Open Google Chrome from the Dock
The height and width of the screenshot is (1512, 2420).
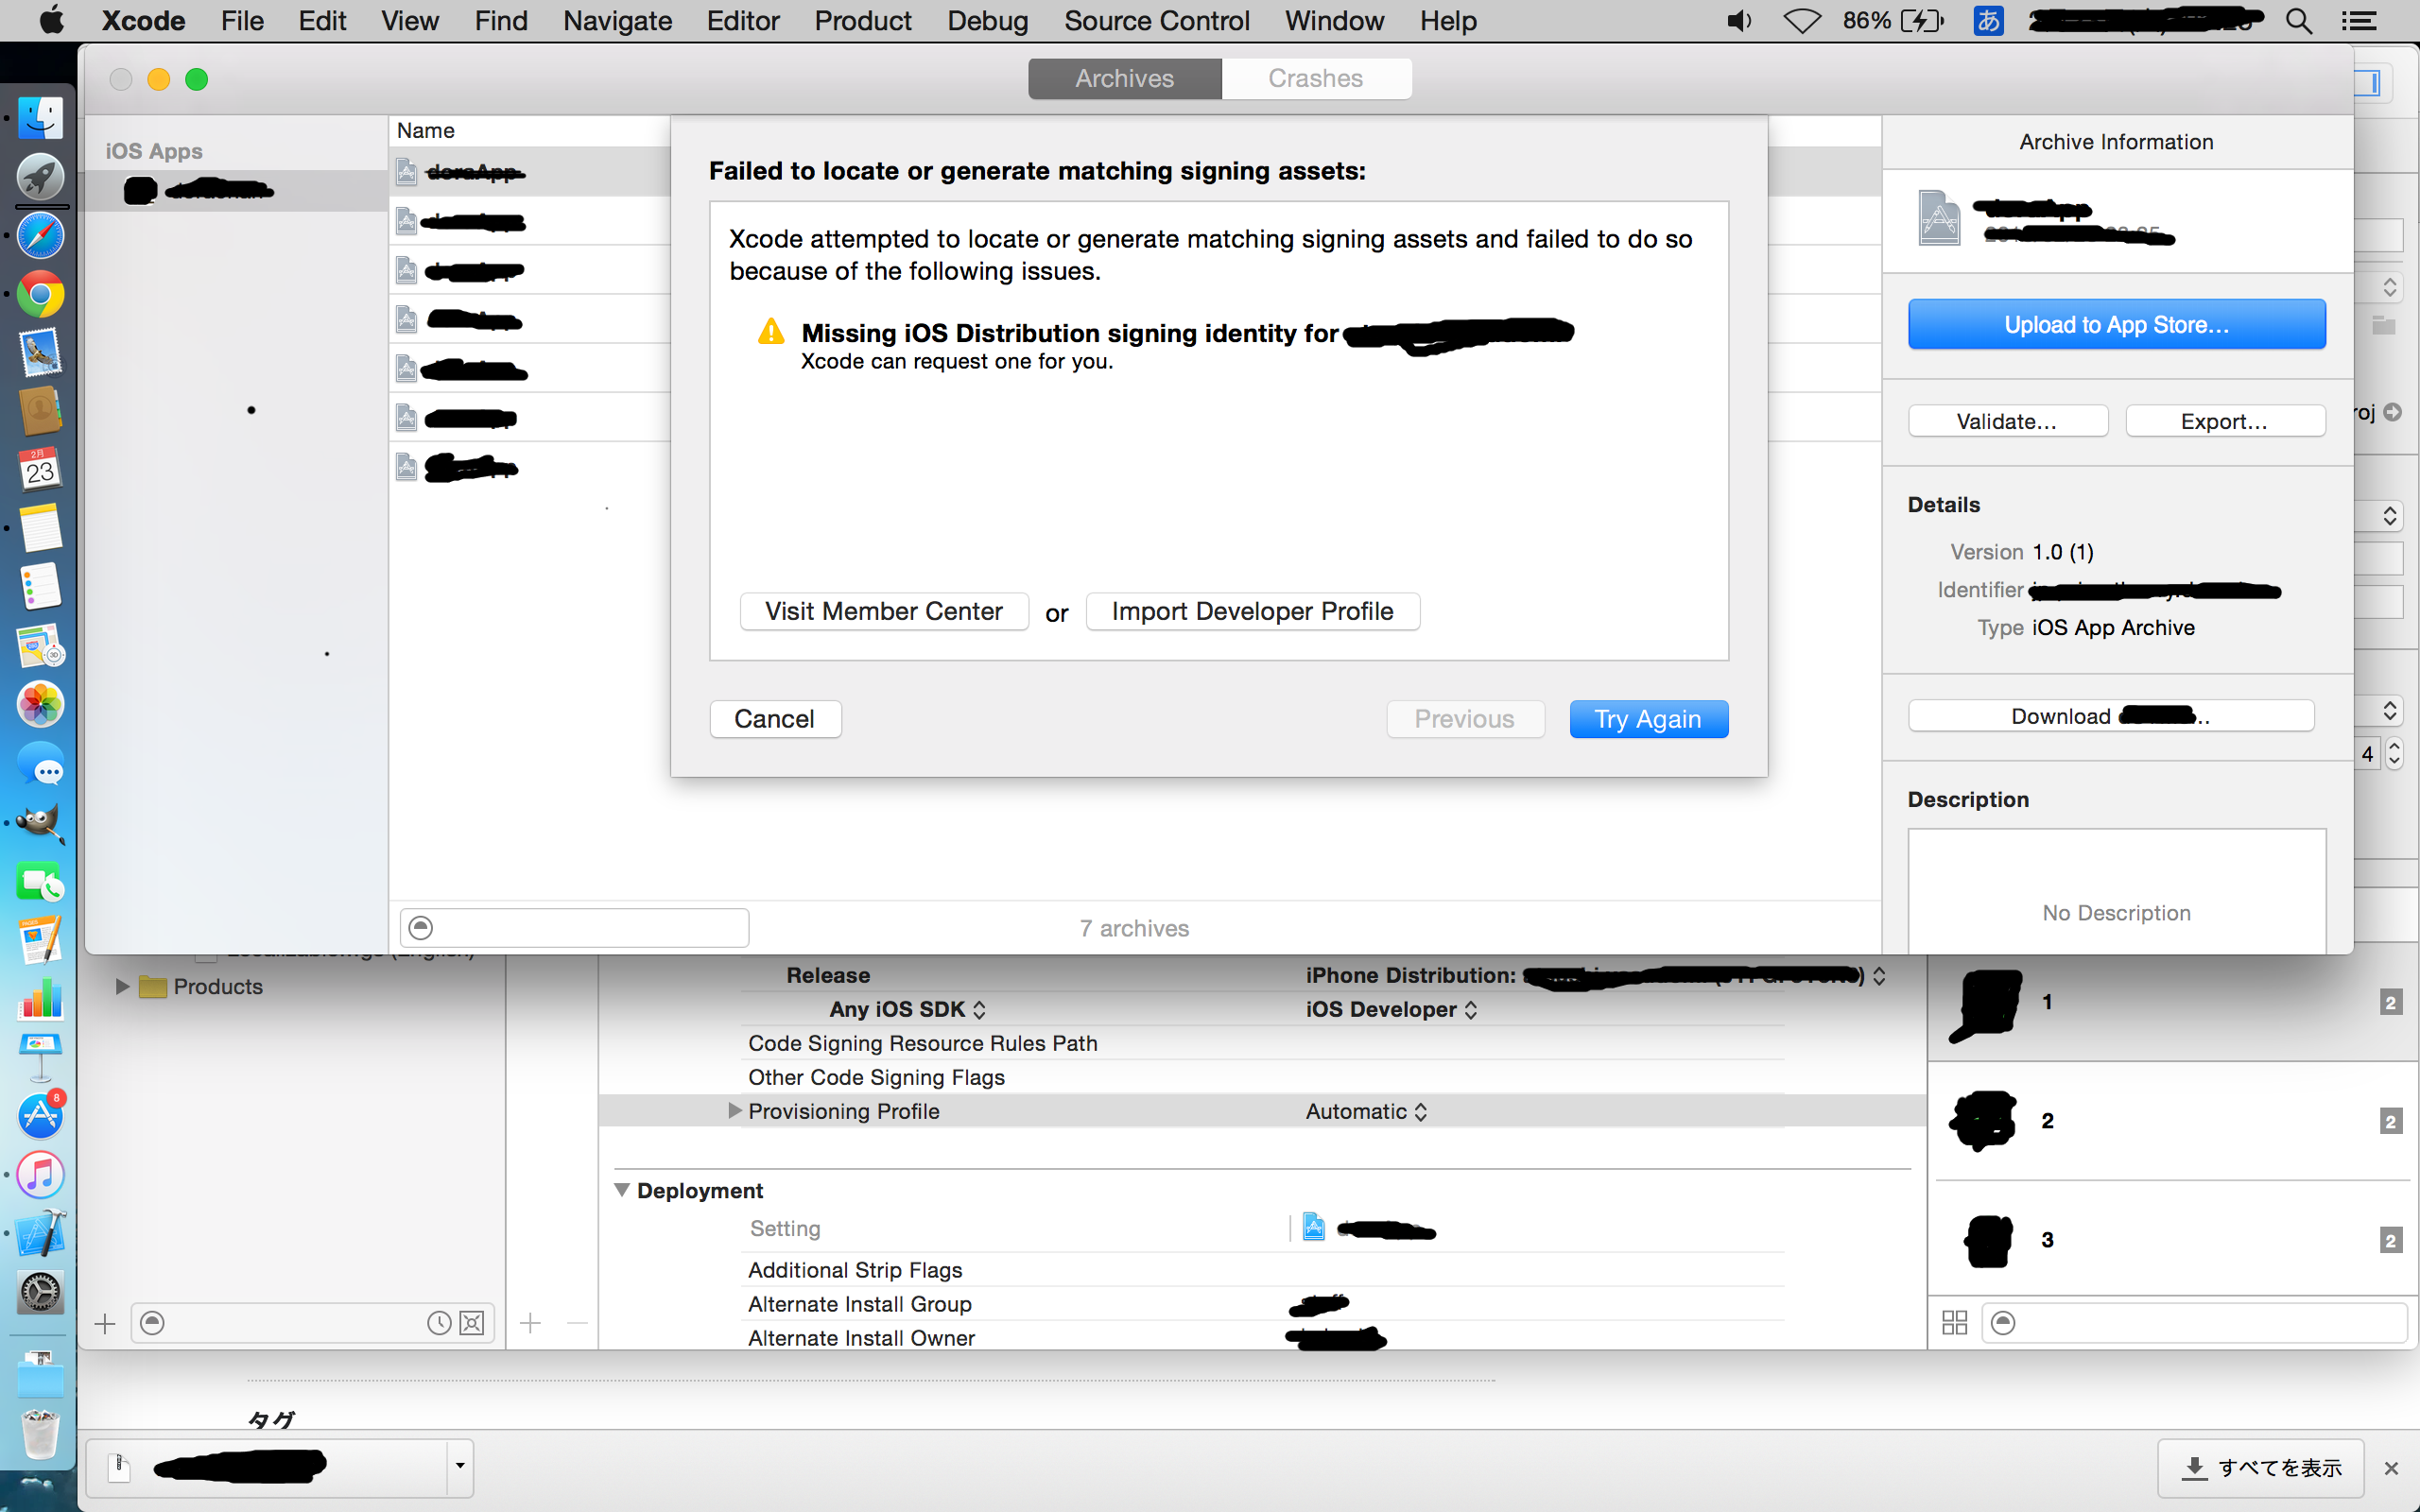[x=41, y=295]
